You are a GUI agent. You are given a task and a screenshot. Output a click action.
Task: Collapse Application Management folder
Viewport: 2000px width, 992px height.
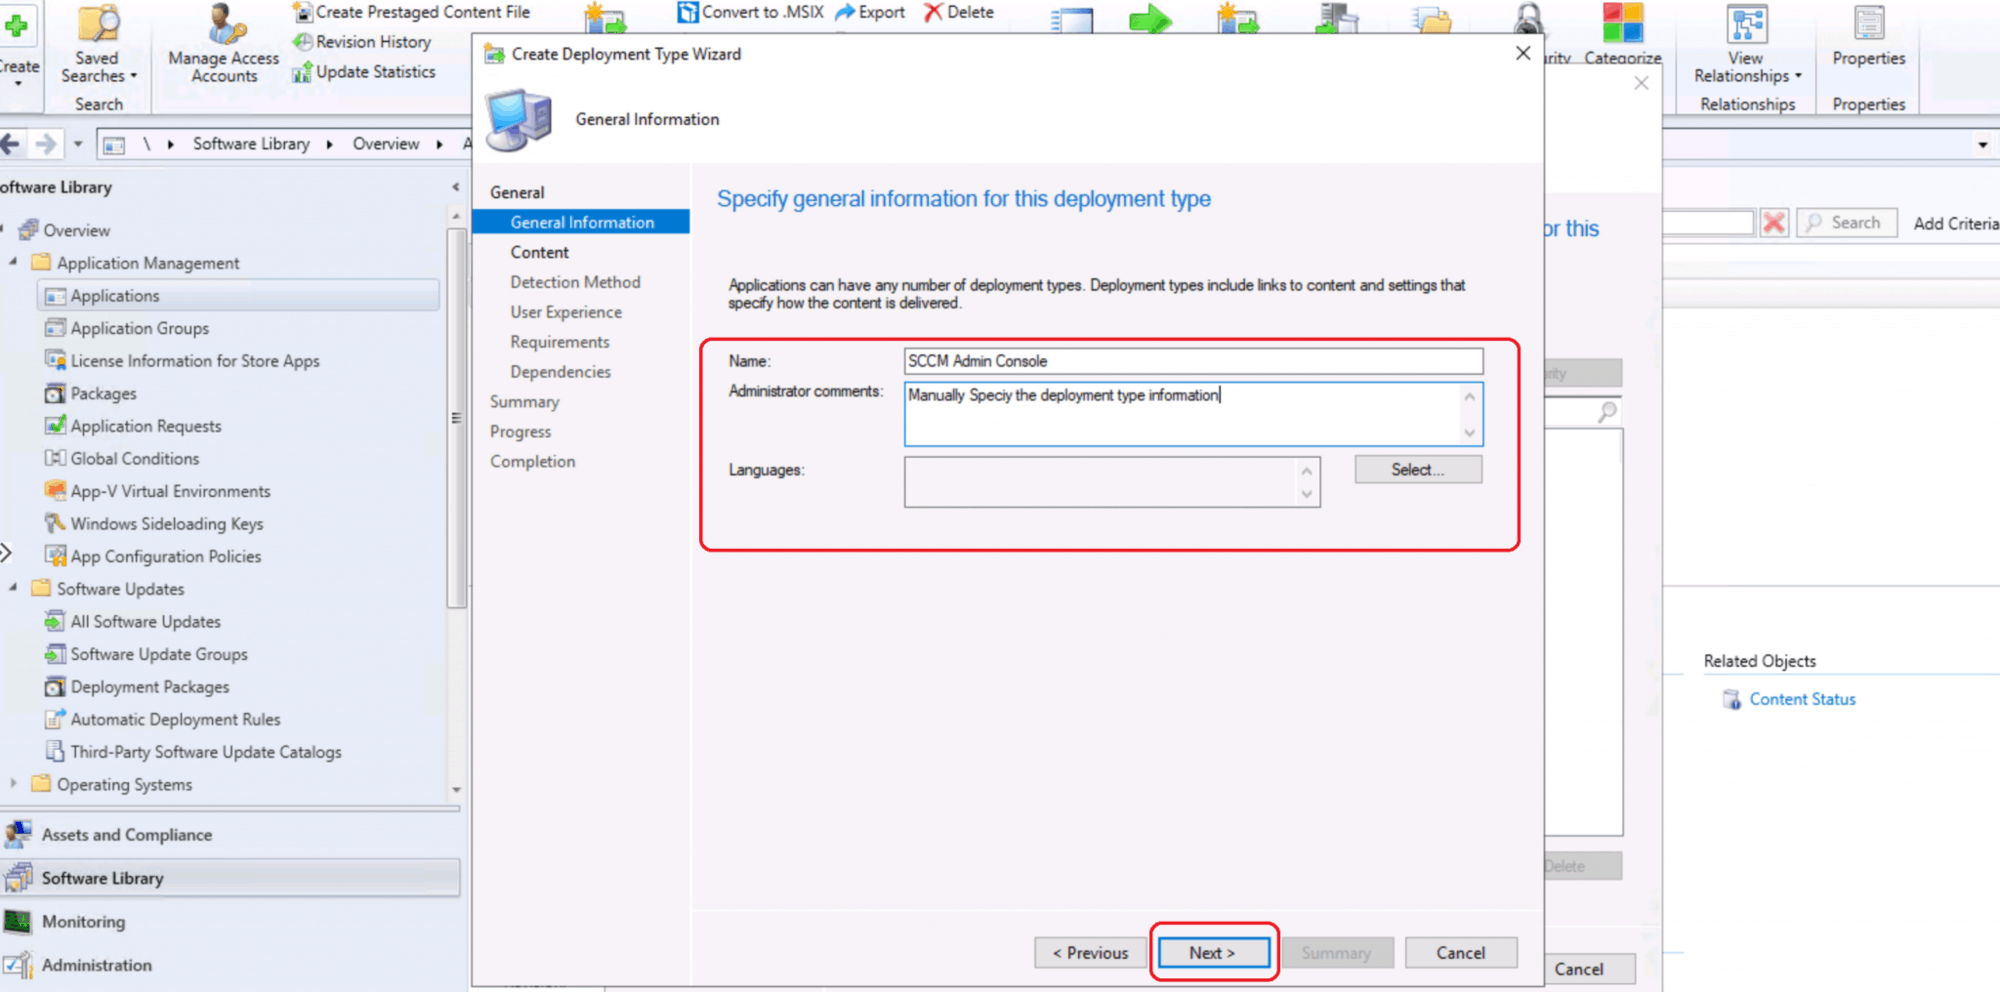point(13,262)
